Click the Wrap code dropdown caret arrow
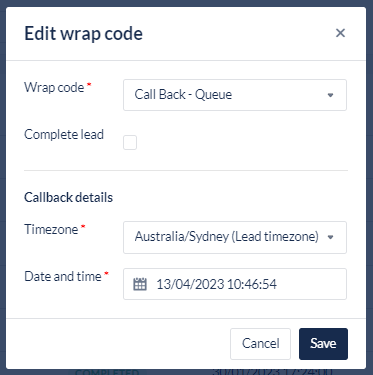The height and width of the screenshot is (375, 373). (330, 95)
